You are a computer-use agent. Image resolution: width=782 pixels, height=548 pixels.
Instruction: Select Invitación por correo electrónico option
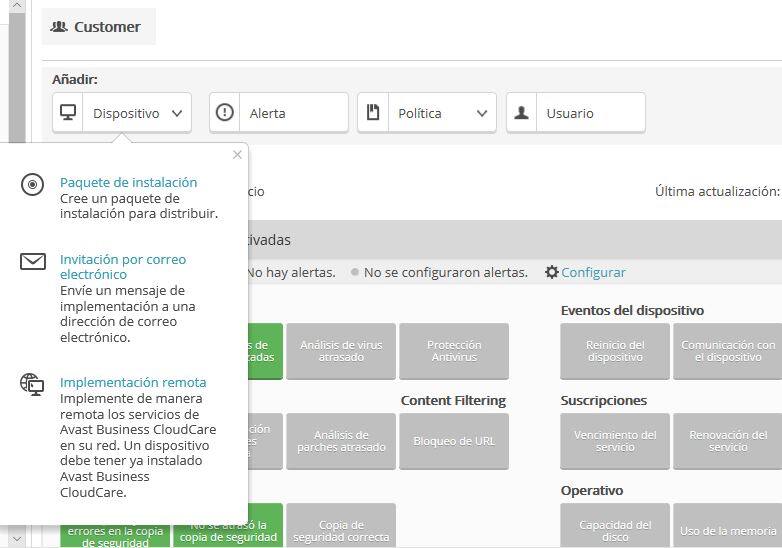[x=122, y=266]
